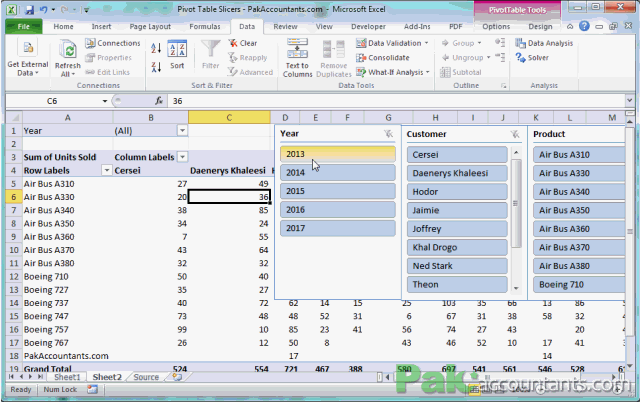Launch Data Analysis tool
Viewport: 640px width, 402px height.
(x=544, y=43)
